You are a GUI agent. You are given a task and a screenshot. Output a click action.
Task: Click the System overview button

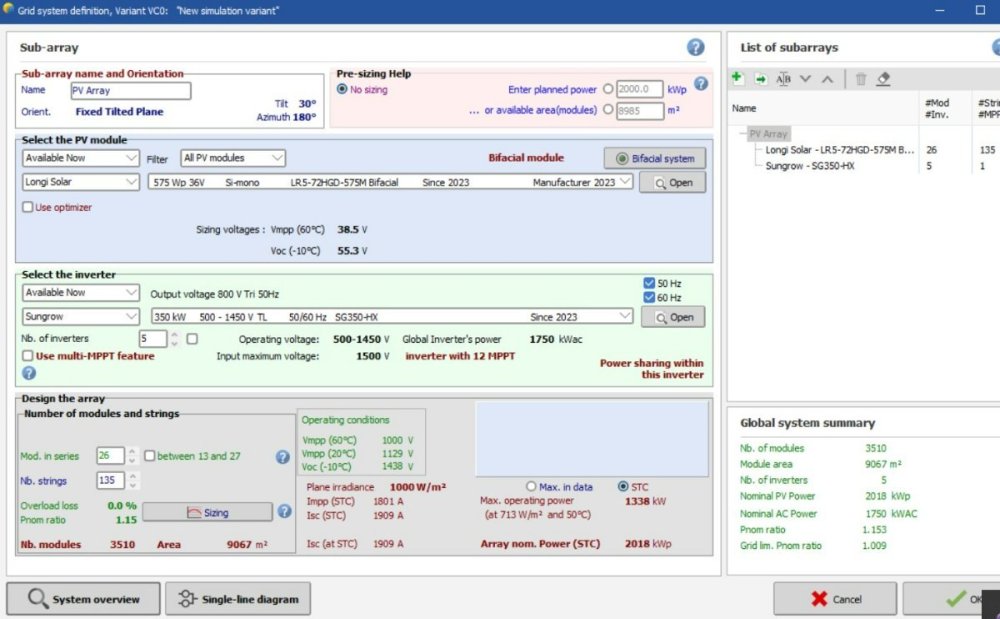click(x=83, y=599)
